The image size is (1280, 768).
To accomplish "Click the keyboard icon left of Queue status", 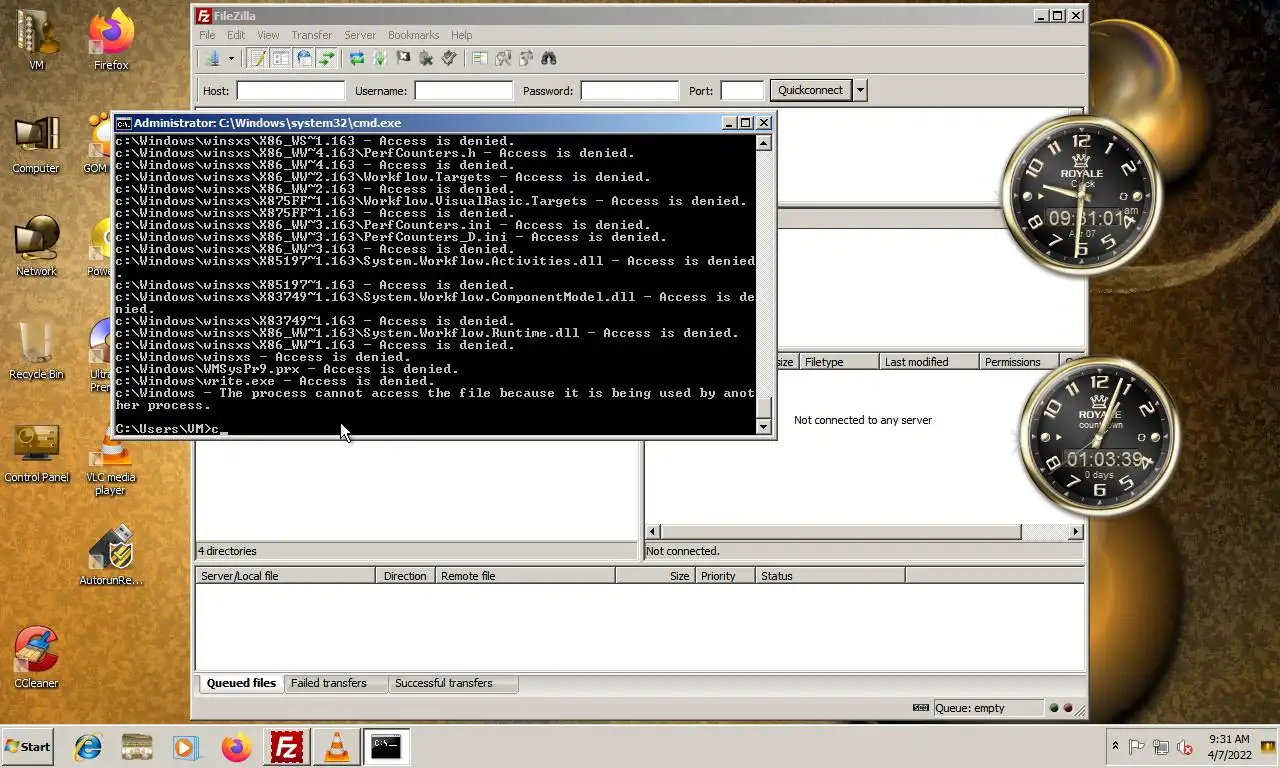I will coord(920,708).
